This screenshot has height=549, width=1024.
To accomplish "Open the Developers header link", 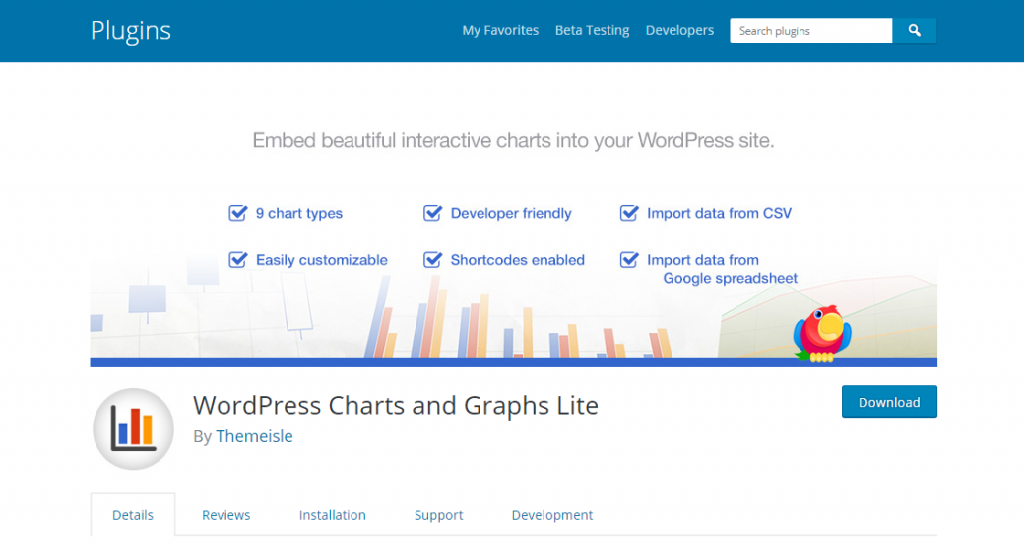I will [680, 31].
